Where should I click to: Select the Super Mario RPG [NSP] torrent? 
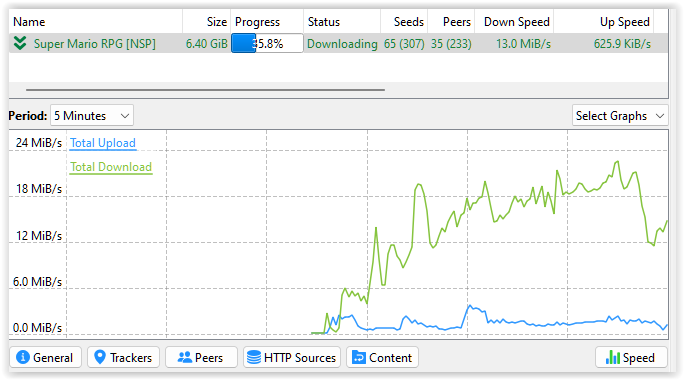point(338,43)
